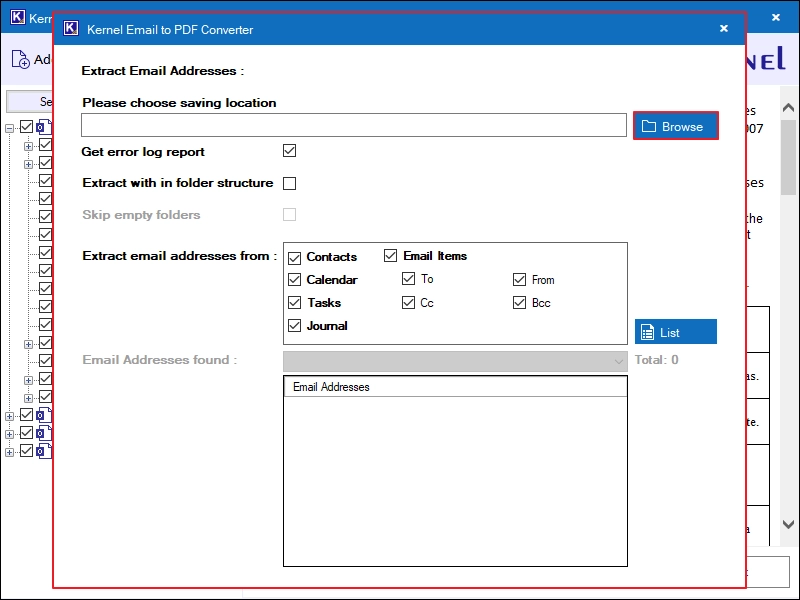
Task: Toggle the Email Items checkbox
Action: click(x=390, y=256)
